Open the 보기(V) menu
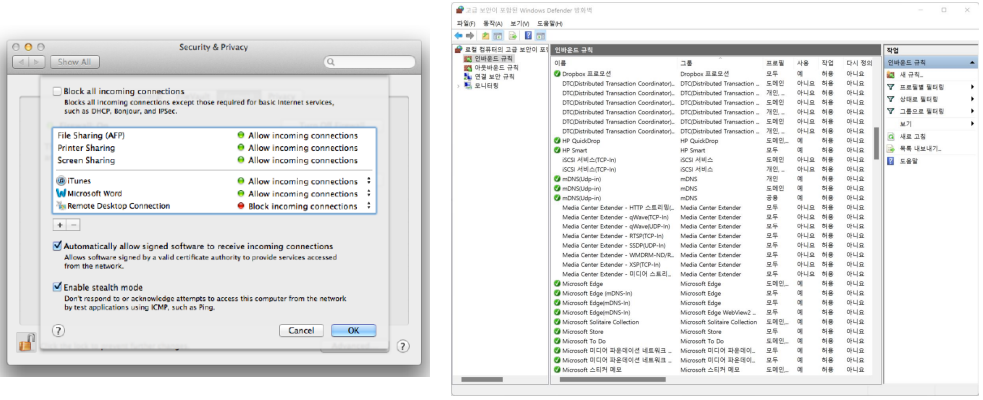 [x=520, y=23]
